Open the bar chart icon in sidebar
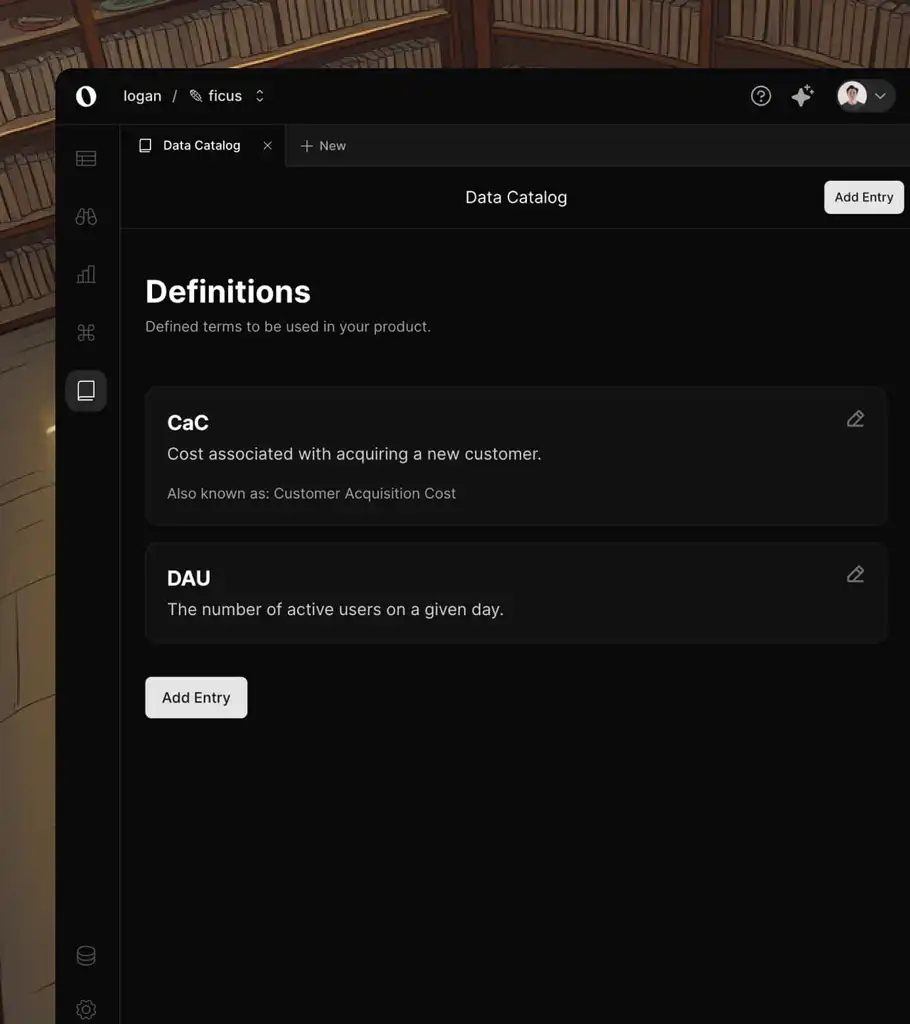Image resolution: width=910 pixels, height=1024 pixels. (x=86, y=274)
